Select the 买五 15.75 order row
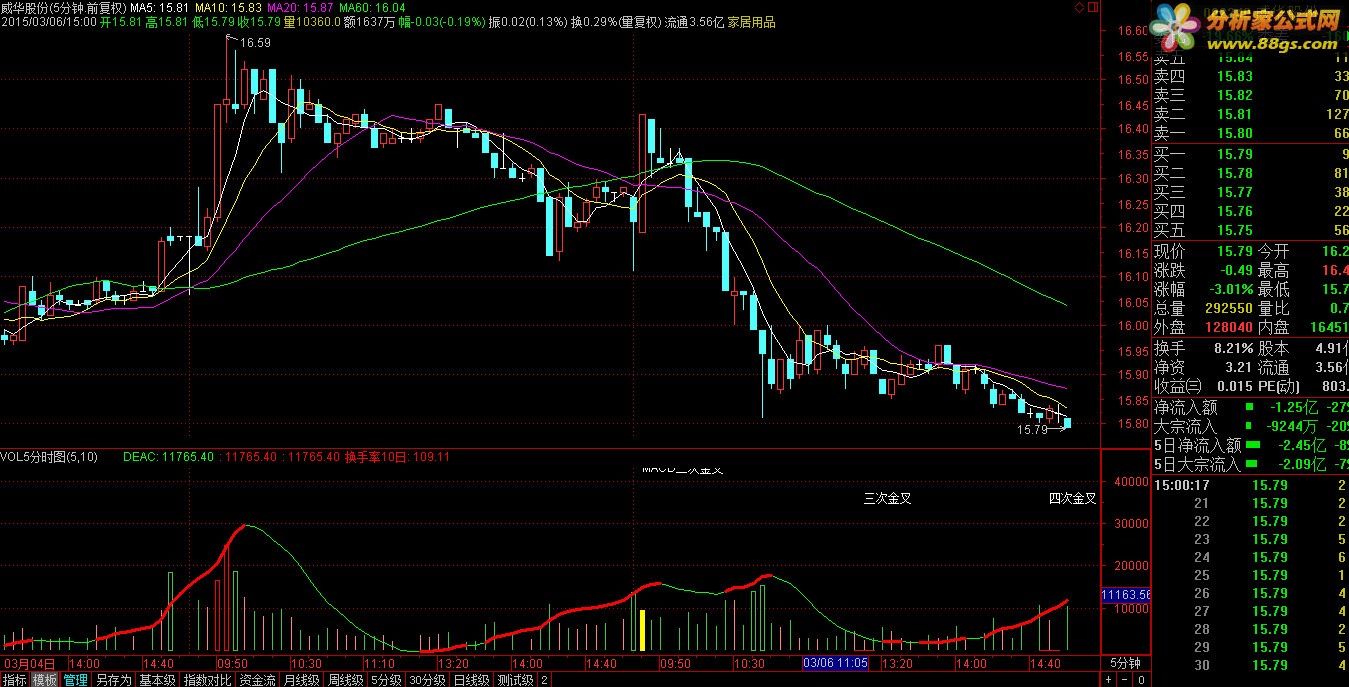This screenshot has width=1349, height=687. (x=1252, y=230)
